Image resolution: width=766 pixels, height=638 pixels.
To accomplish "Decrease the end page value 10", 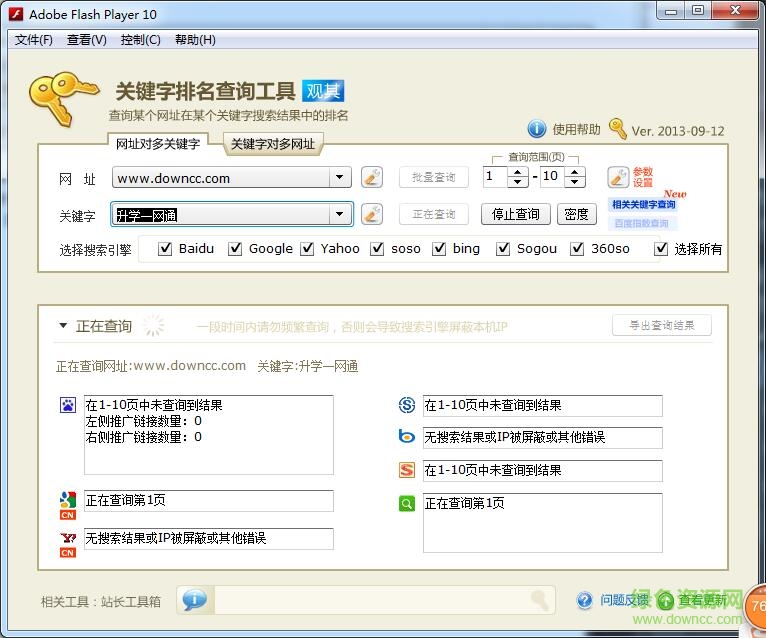I will pos(575,182).
